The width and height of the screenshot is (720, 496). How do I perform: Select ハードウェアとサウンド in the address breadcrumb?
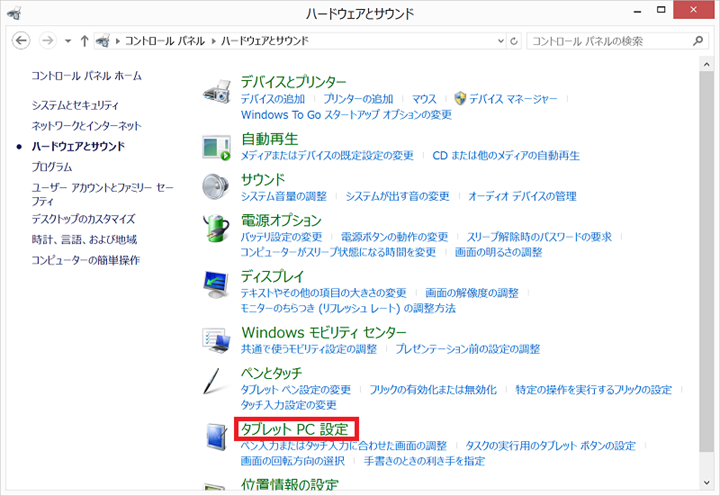(x=265, y=41)
